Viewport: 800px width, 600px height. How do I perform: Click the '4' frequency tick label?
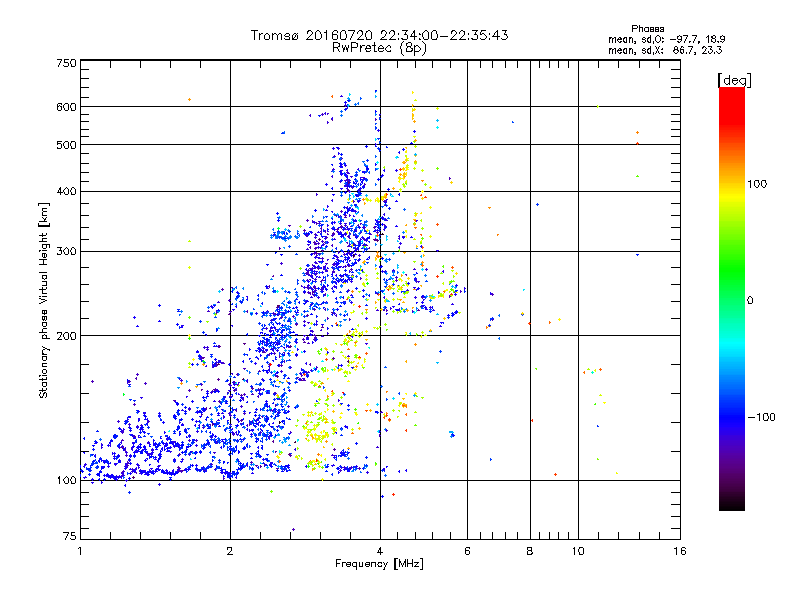[380, 551]
